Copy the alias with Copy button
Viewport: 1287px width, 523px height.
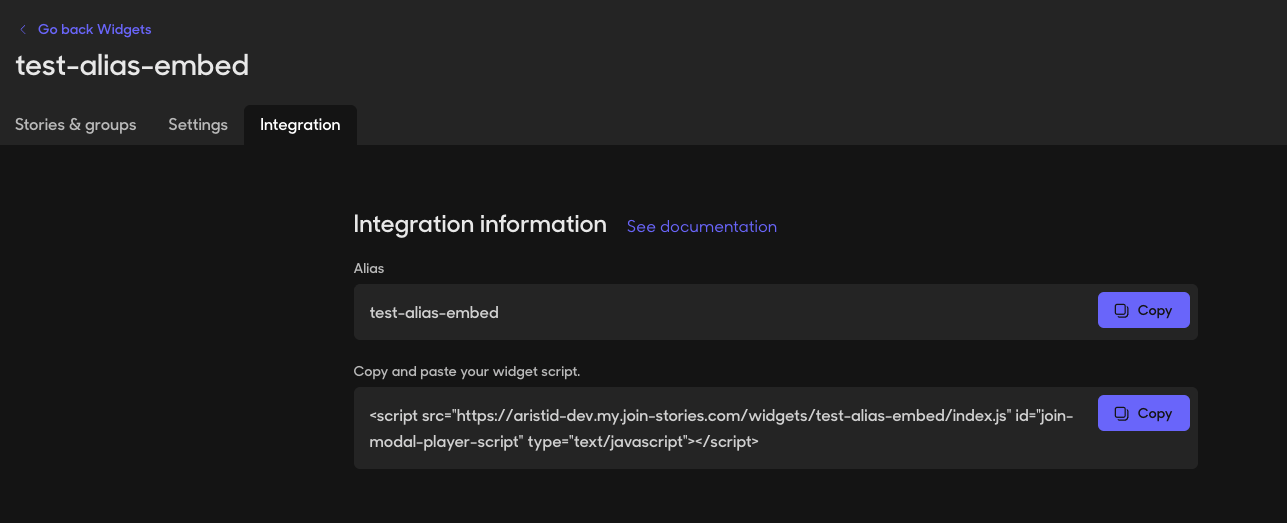pyautogui.click(x=1144, y=310)
